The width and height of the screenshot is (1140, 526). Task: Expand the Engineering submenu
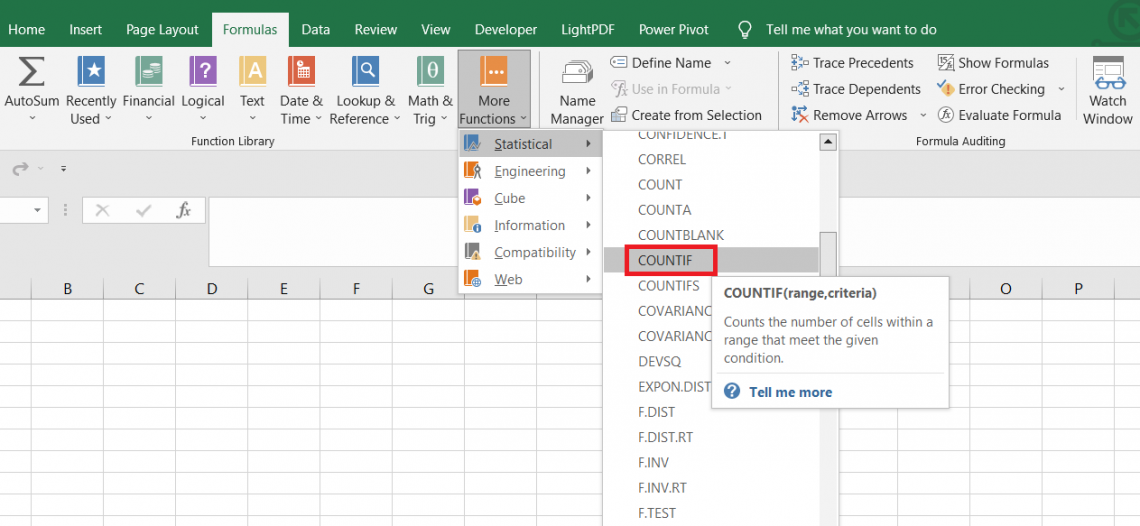click(529, 171)
